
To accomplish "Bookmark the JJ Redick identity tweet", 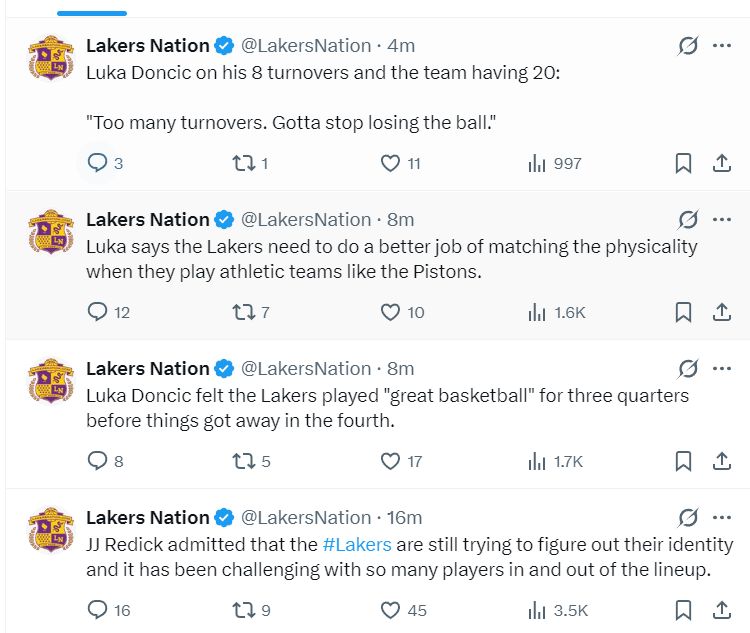I will point(683,610).
